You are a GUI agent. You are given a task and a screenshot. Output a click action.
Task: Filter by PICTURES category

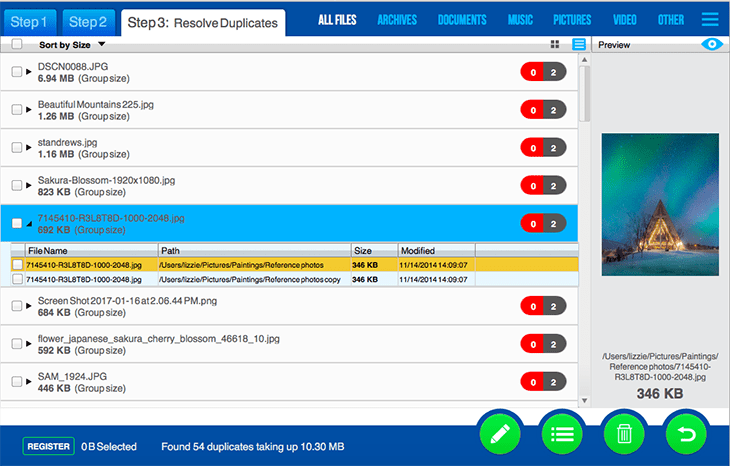coord(572,20)
